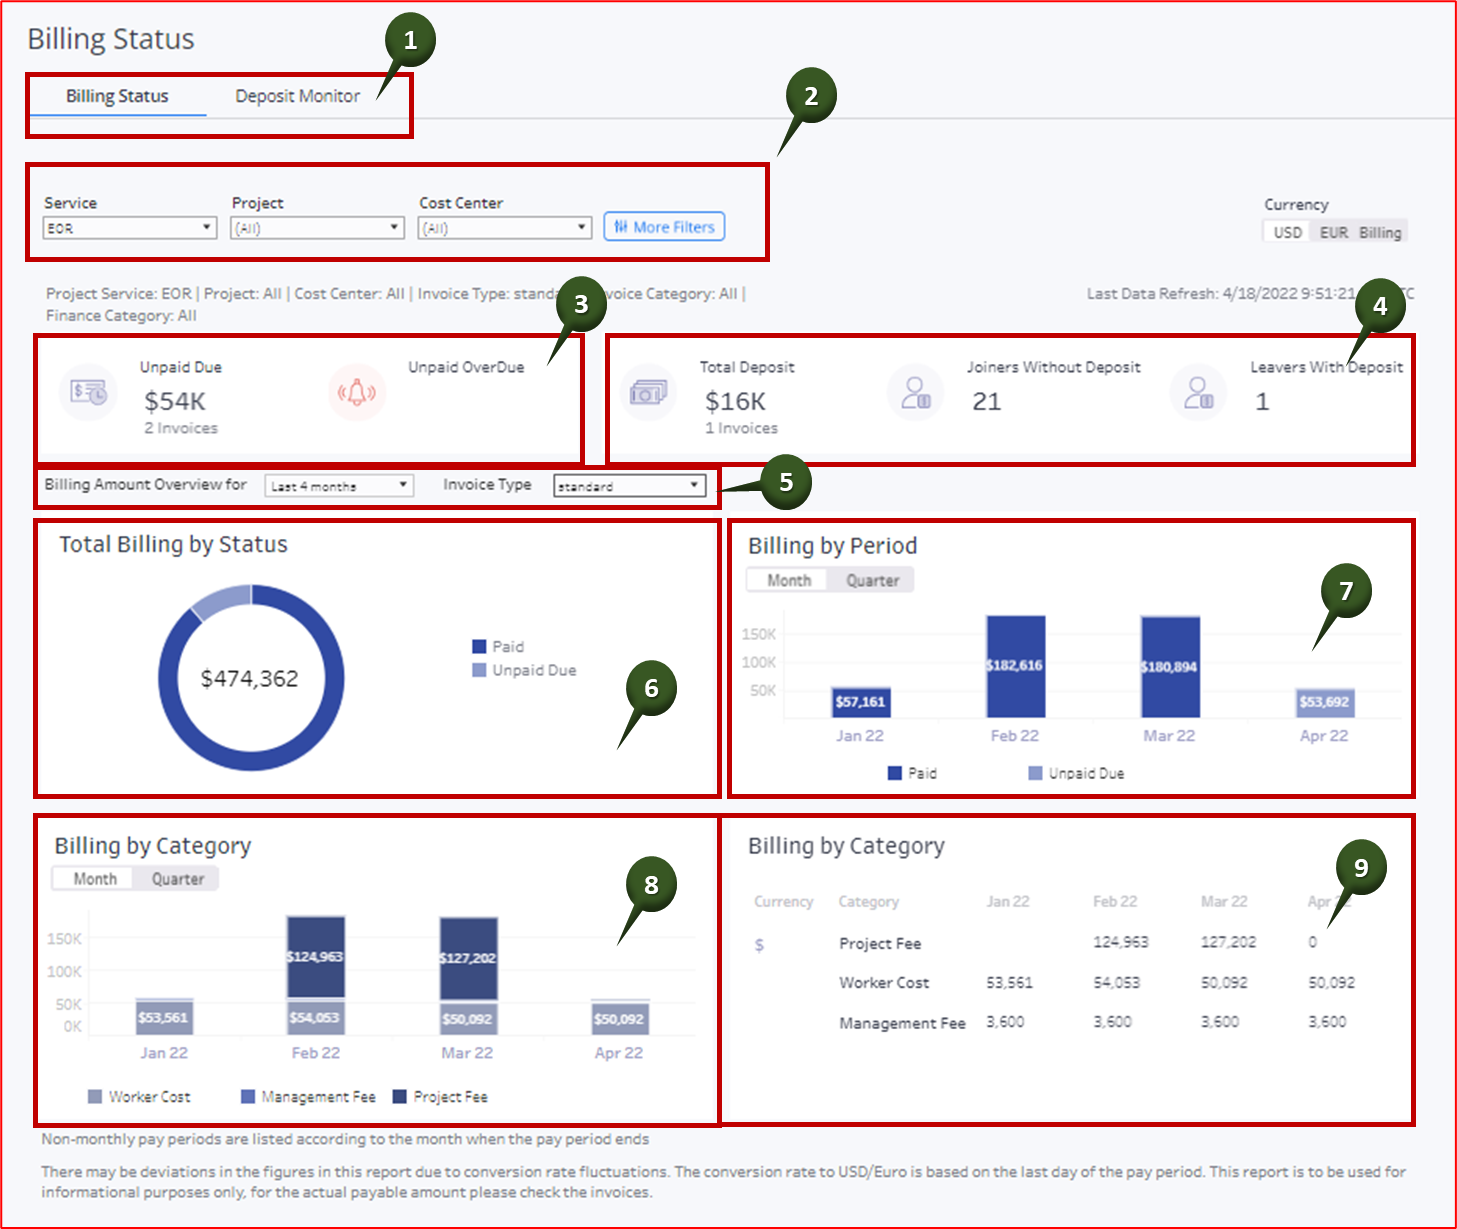Open the Service filter dropdown
The height and width of the screenshot is (1229, 1457).
tap(206, 227)
